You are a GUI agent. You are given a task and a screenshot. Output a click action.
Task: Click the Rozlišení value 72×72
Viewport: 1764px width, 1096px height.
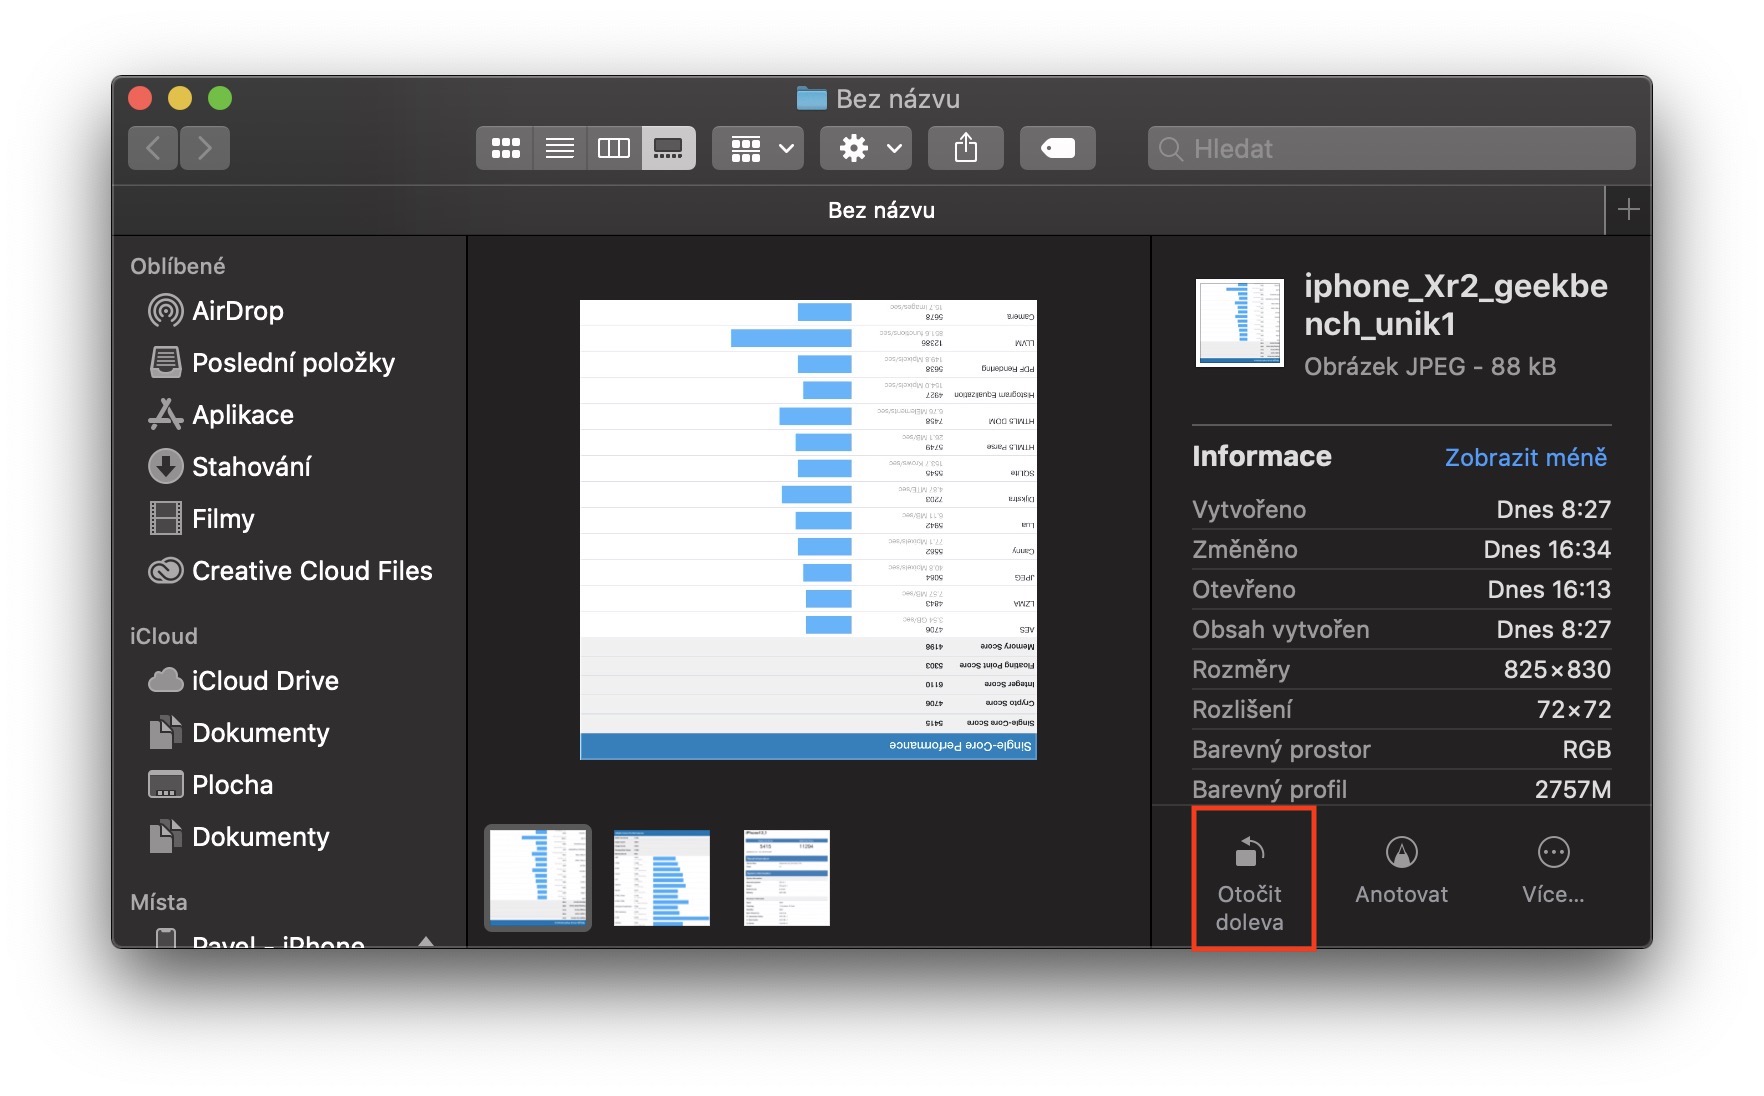pyautogui.click(x=1574, y=710)
